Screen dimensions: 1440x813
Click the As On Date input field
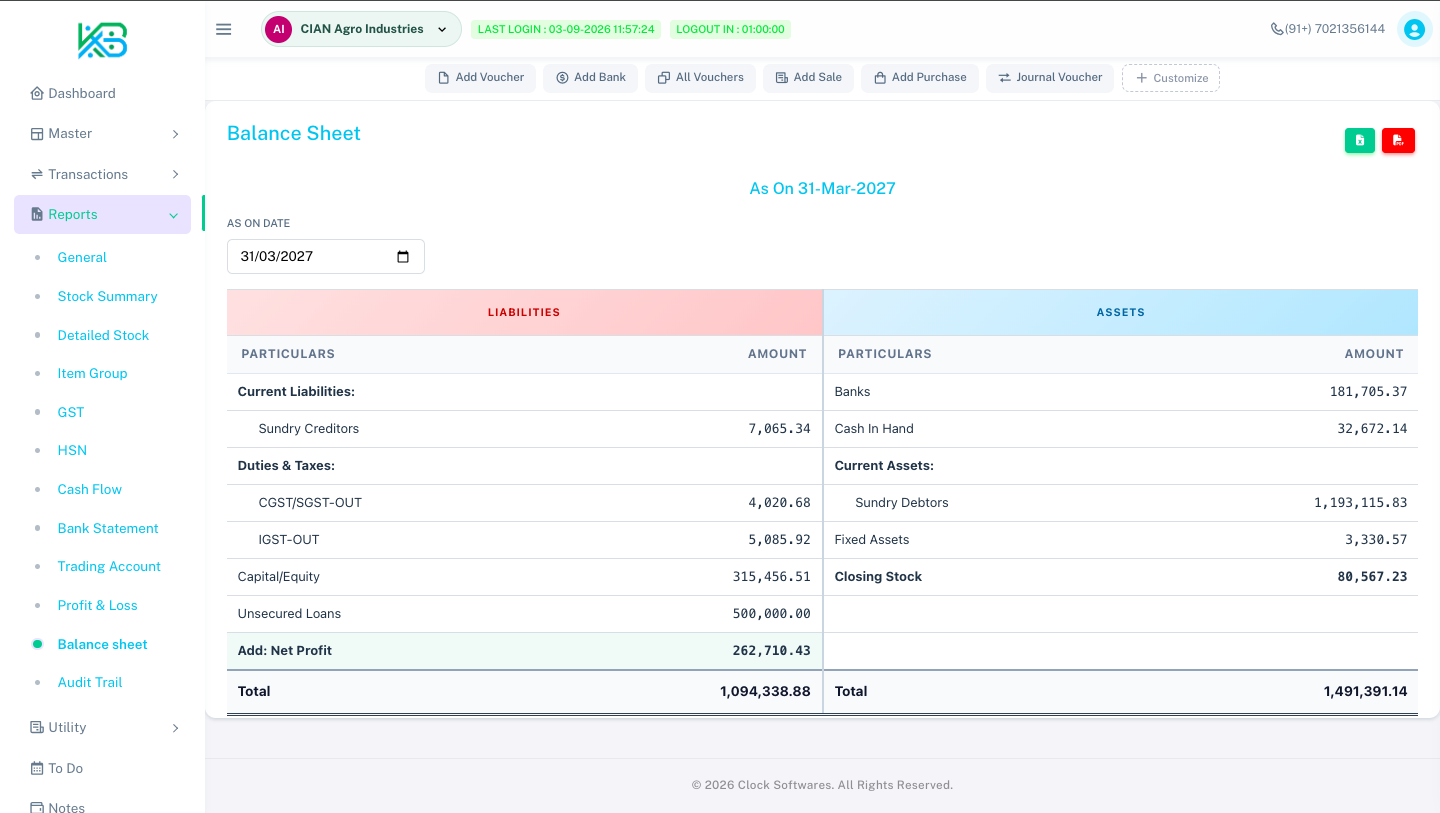click(326, 257)
